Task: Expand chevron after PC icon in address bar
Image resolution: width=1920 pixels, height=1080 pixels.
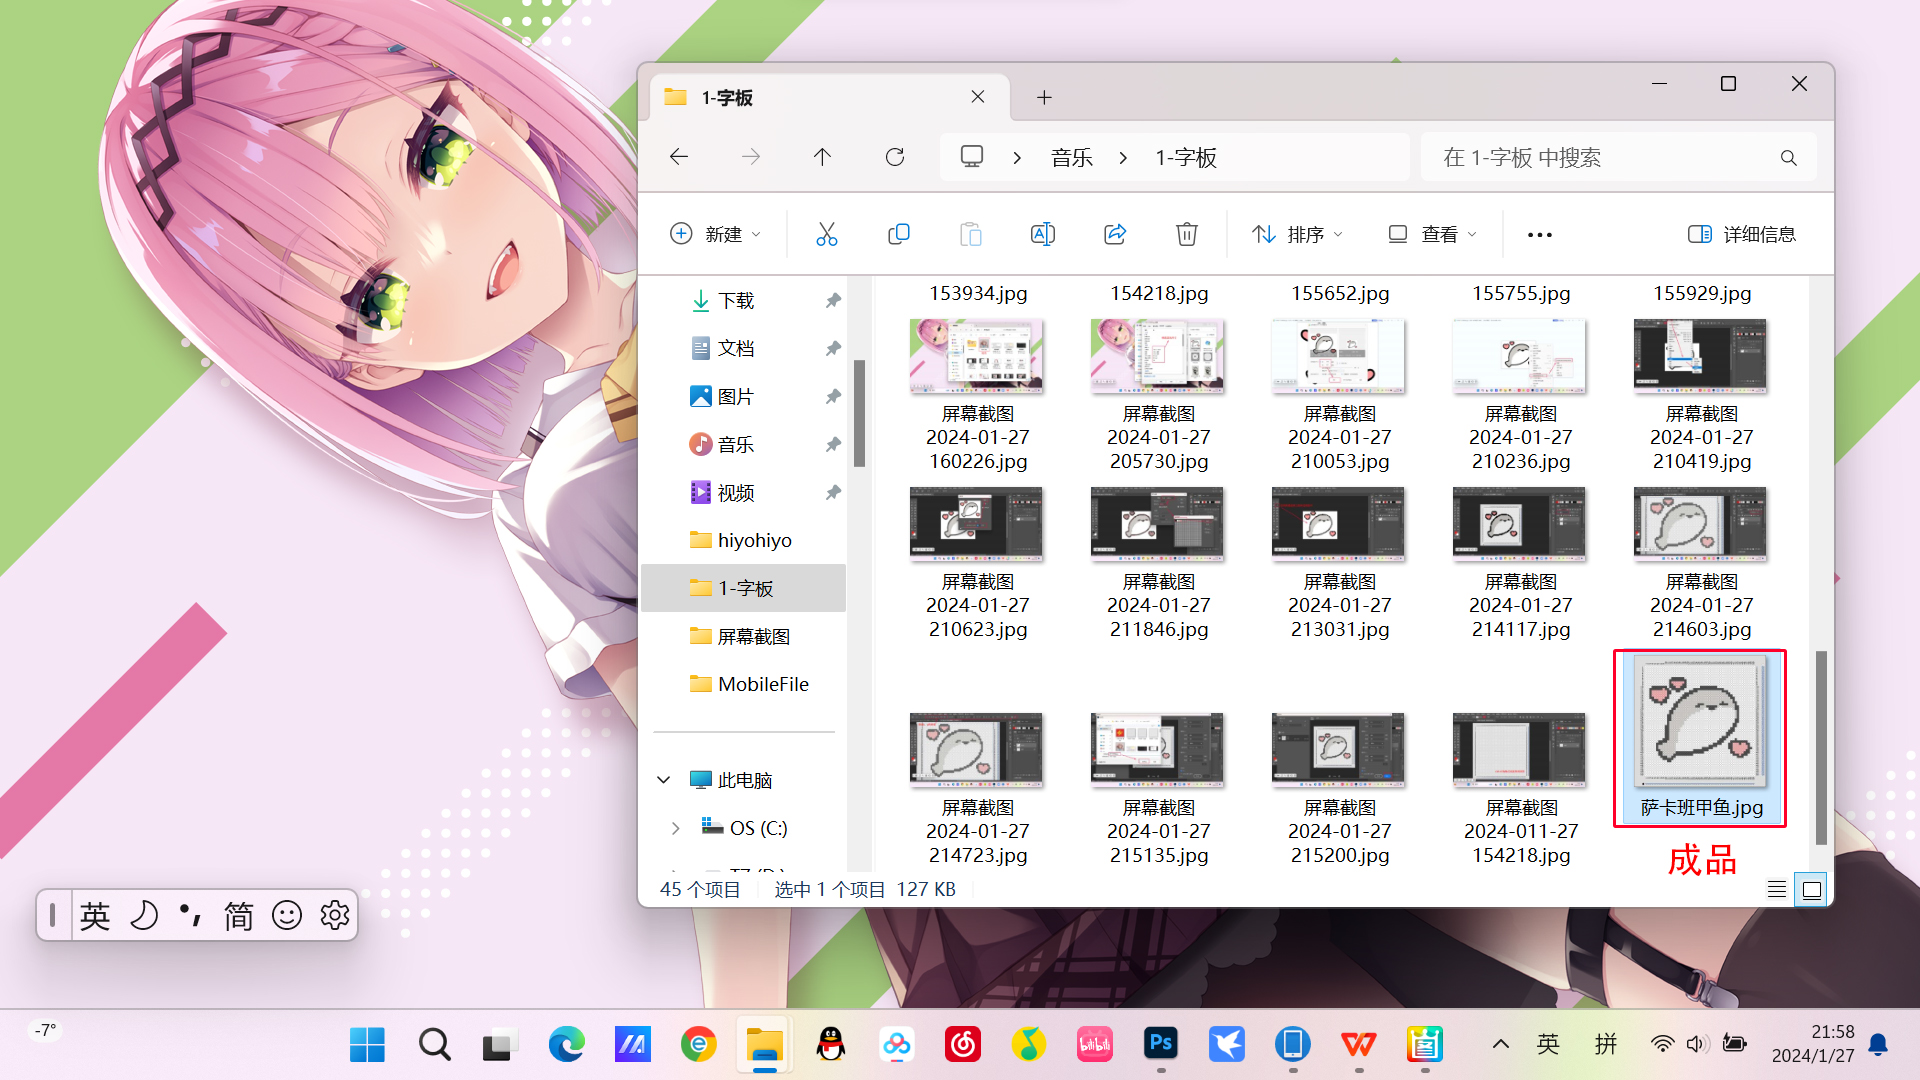Action: [x=1017, y=158]
